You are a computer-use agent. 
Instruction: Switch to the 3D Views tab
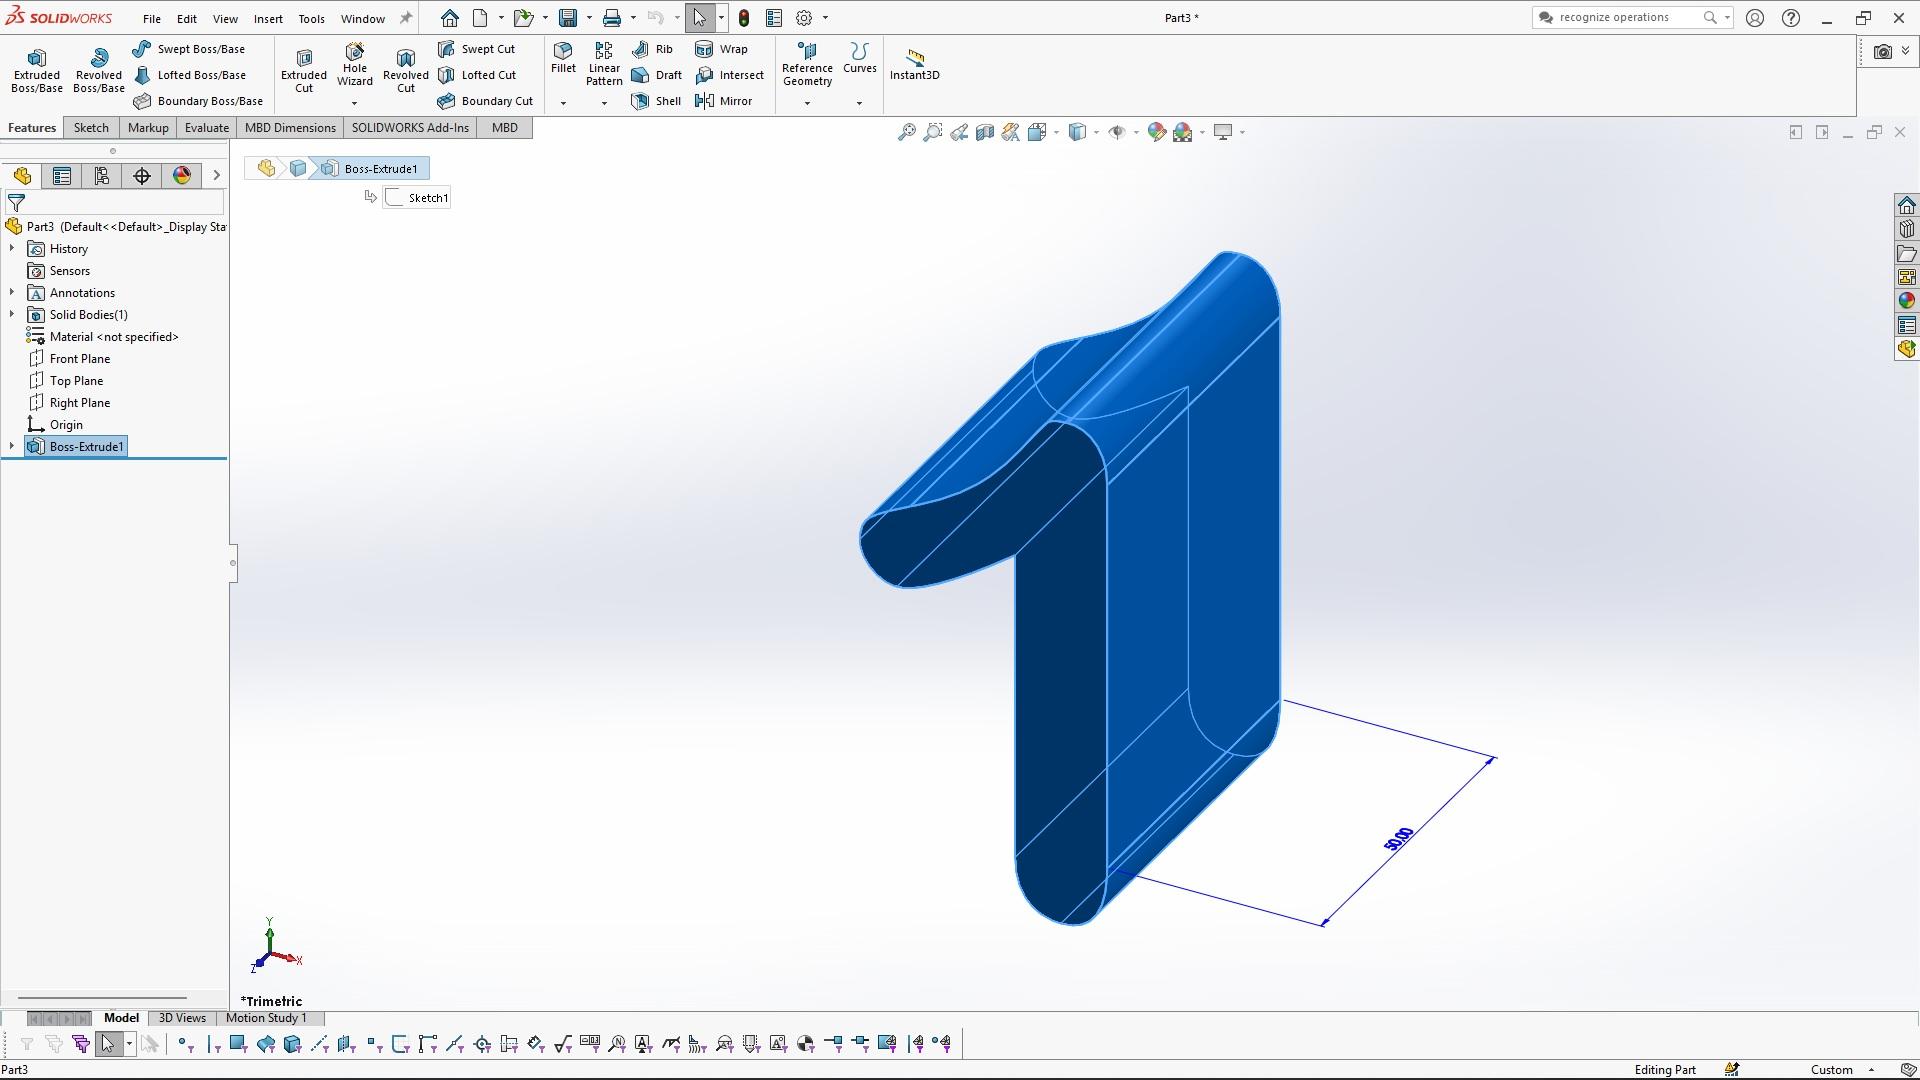(182, 1018)
